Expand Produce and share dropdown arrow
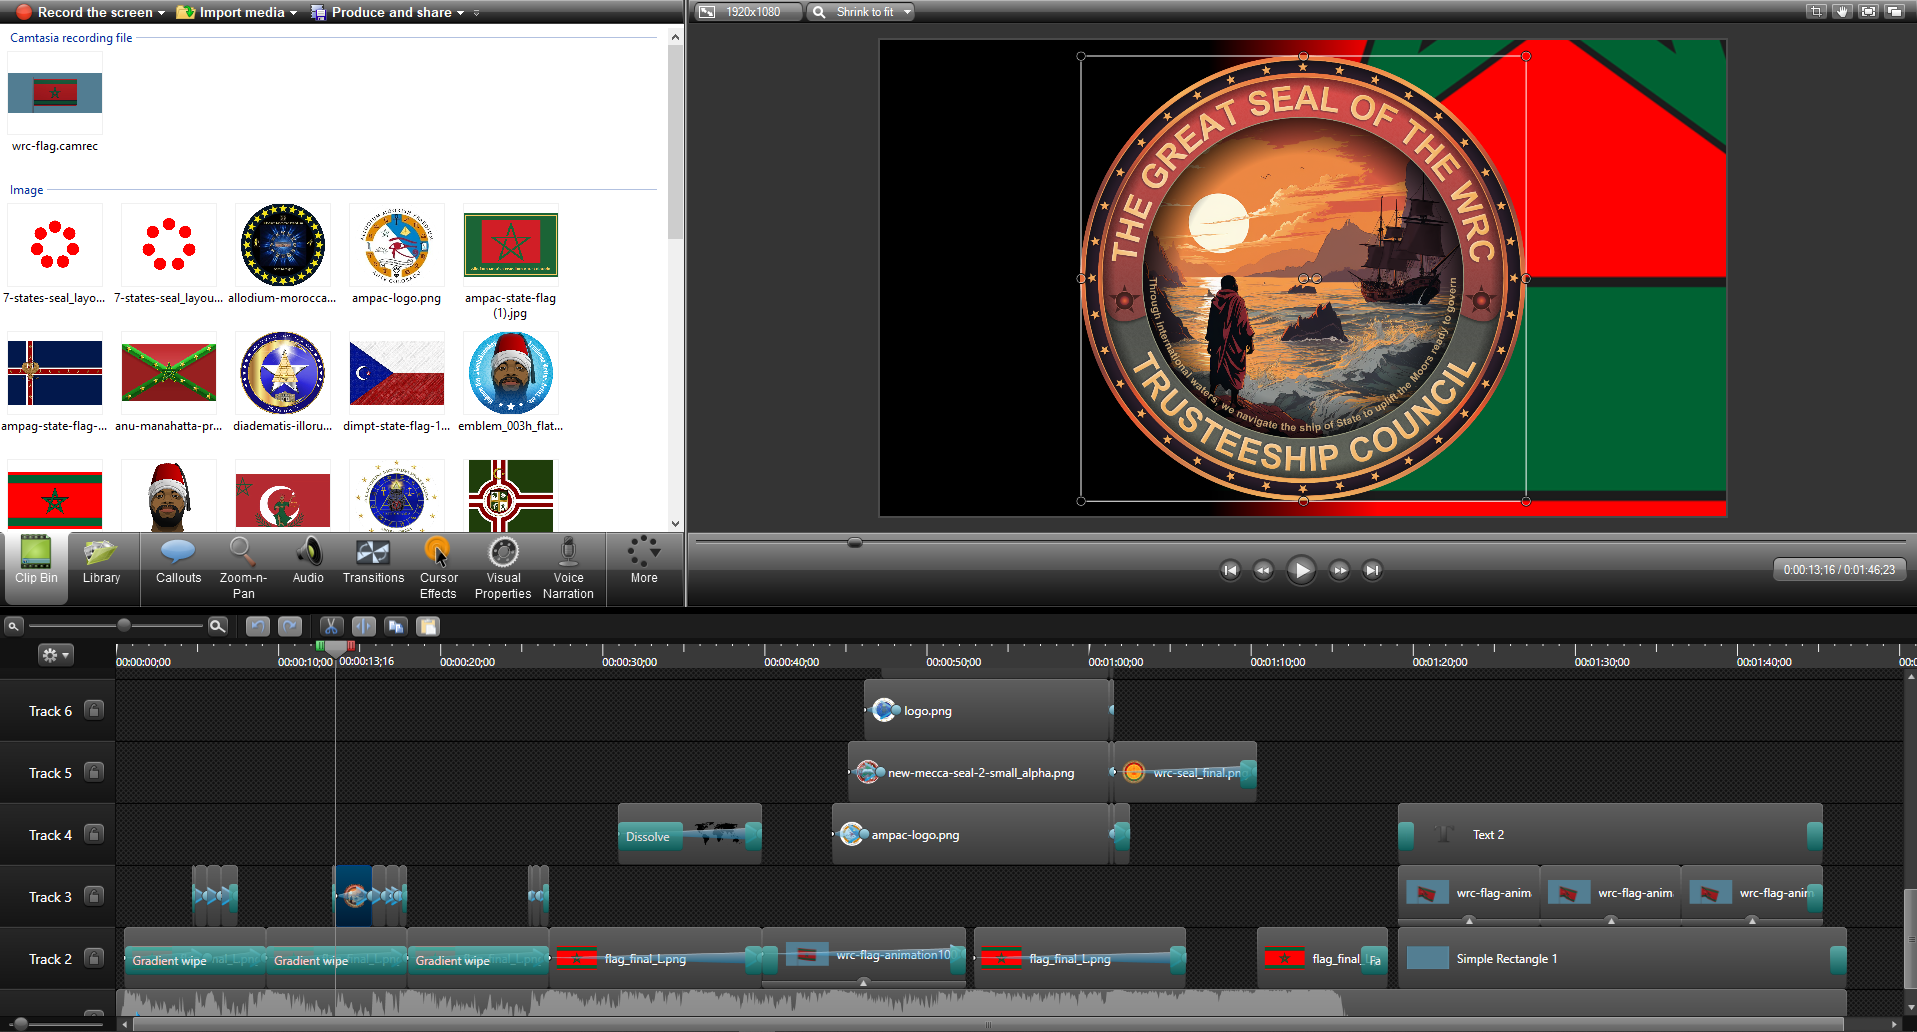Image resolution: width=1917 pixels, height=1032 pixels. click(460, 13)
